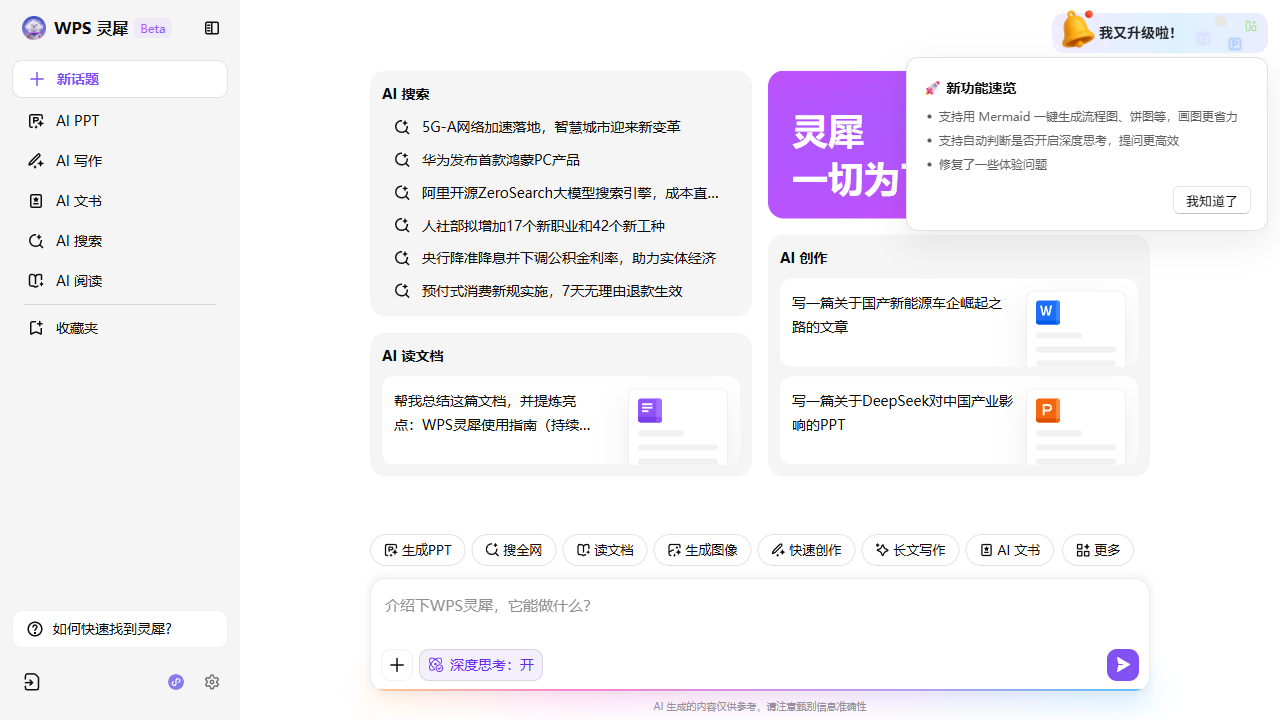Open settings via the gear icon
Image resolution: width=1280 pixels, height=720 pixels.
[212, 682]
